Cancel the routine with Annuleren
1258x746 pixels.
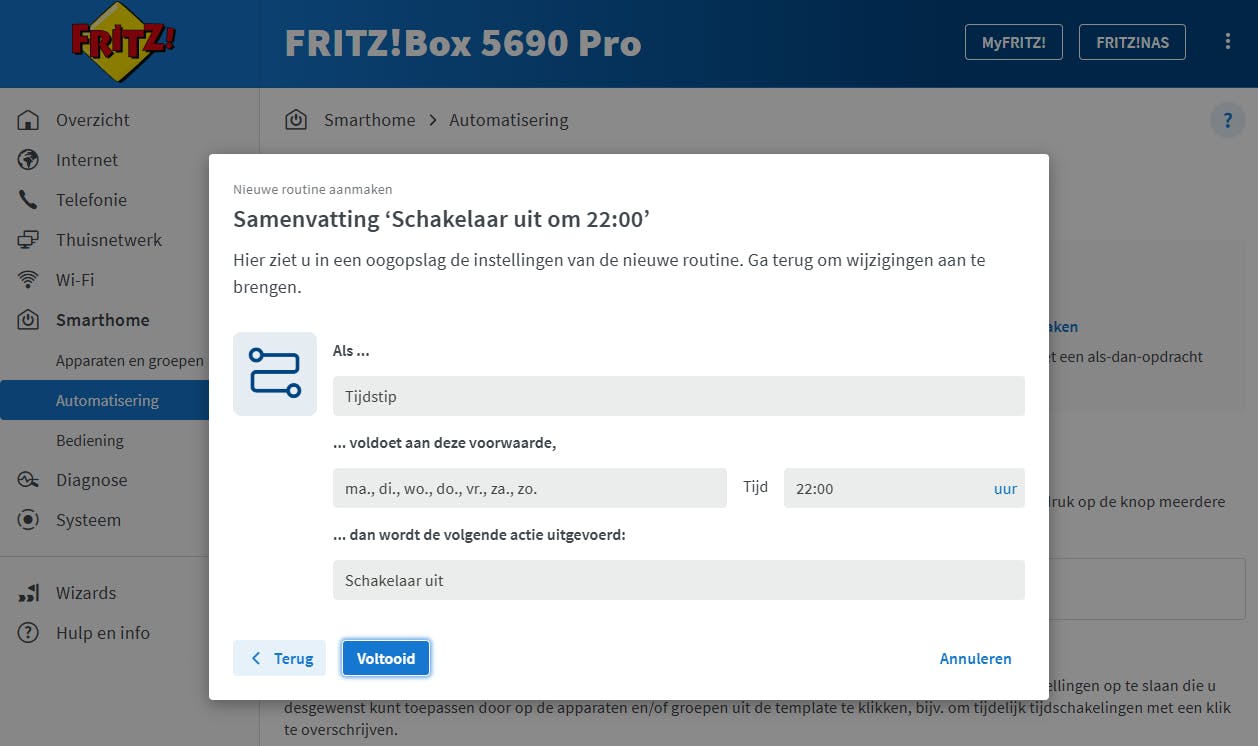[975, 658]
